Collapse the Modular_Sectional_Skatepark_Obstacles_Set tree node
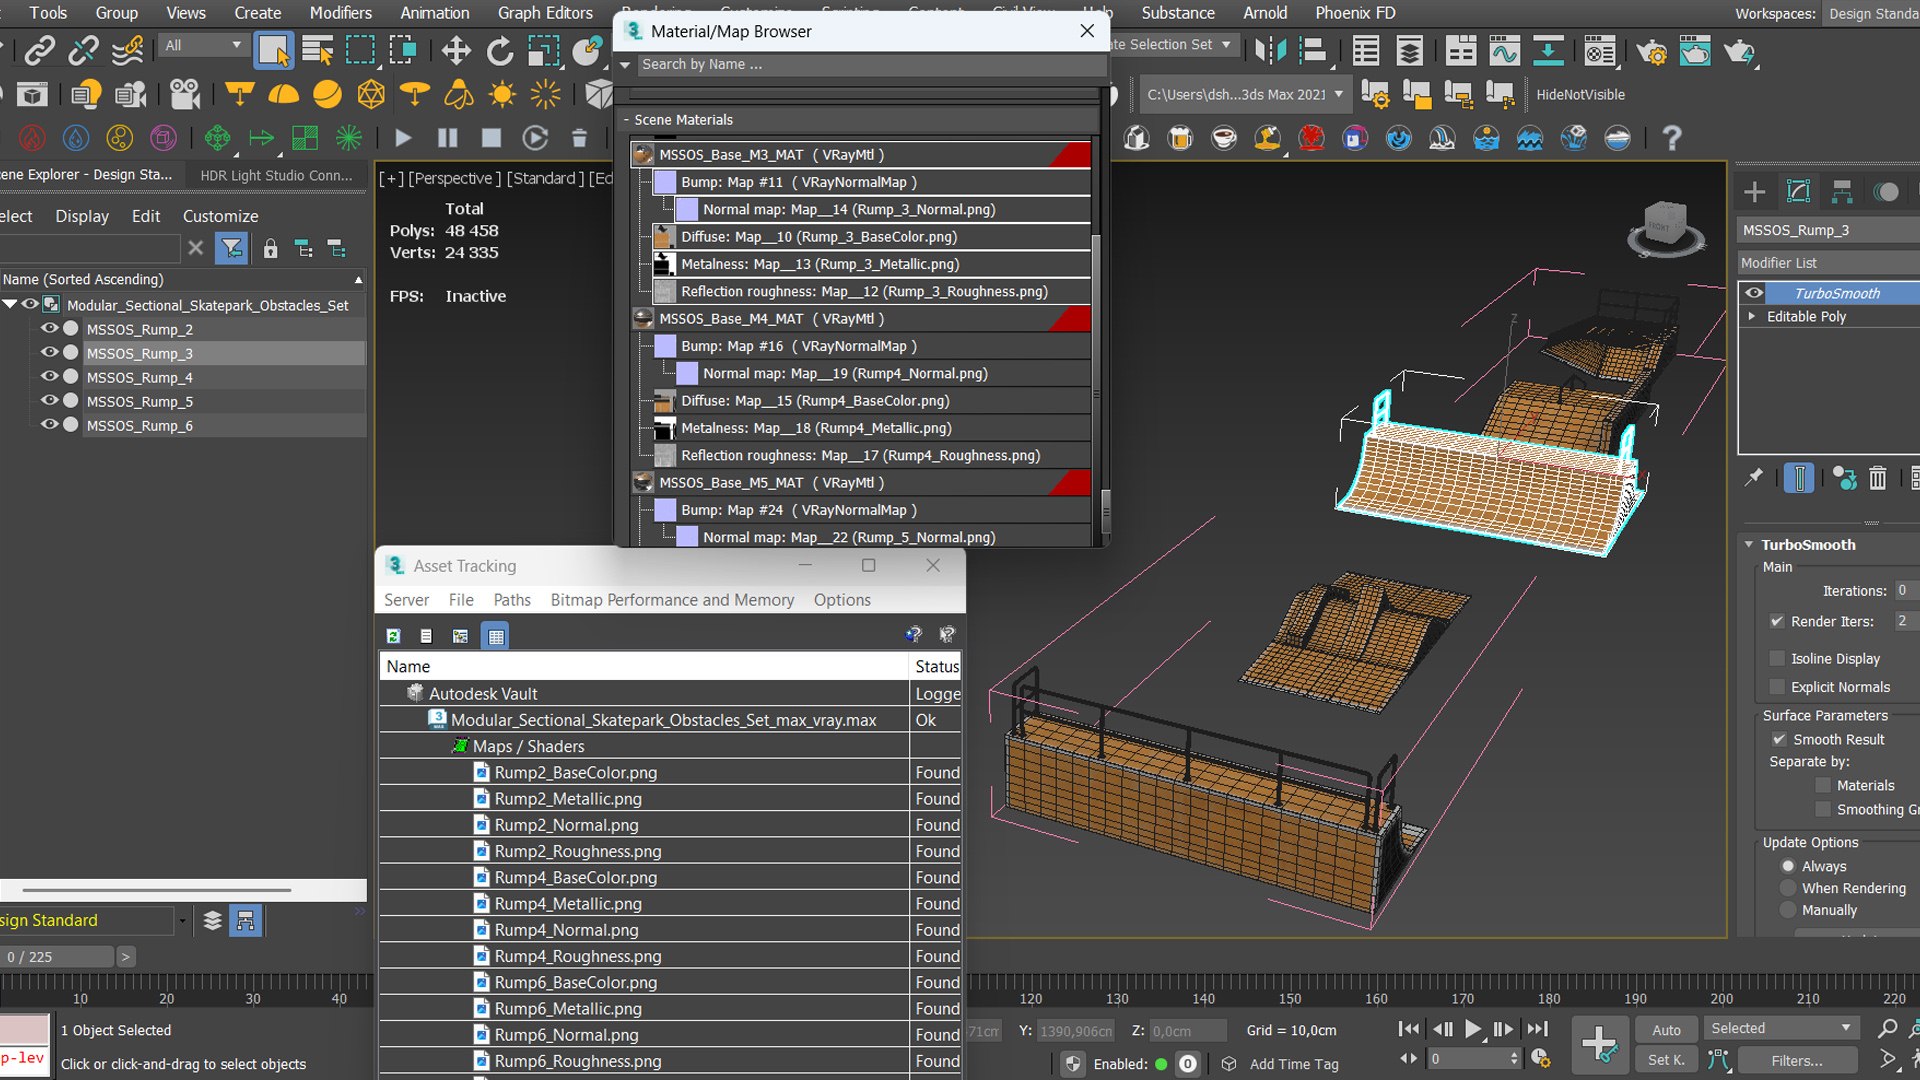 coord(10,305)
